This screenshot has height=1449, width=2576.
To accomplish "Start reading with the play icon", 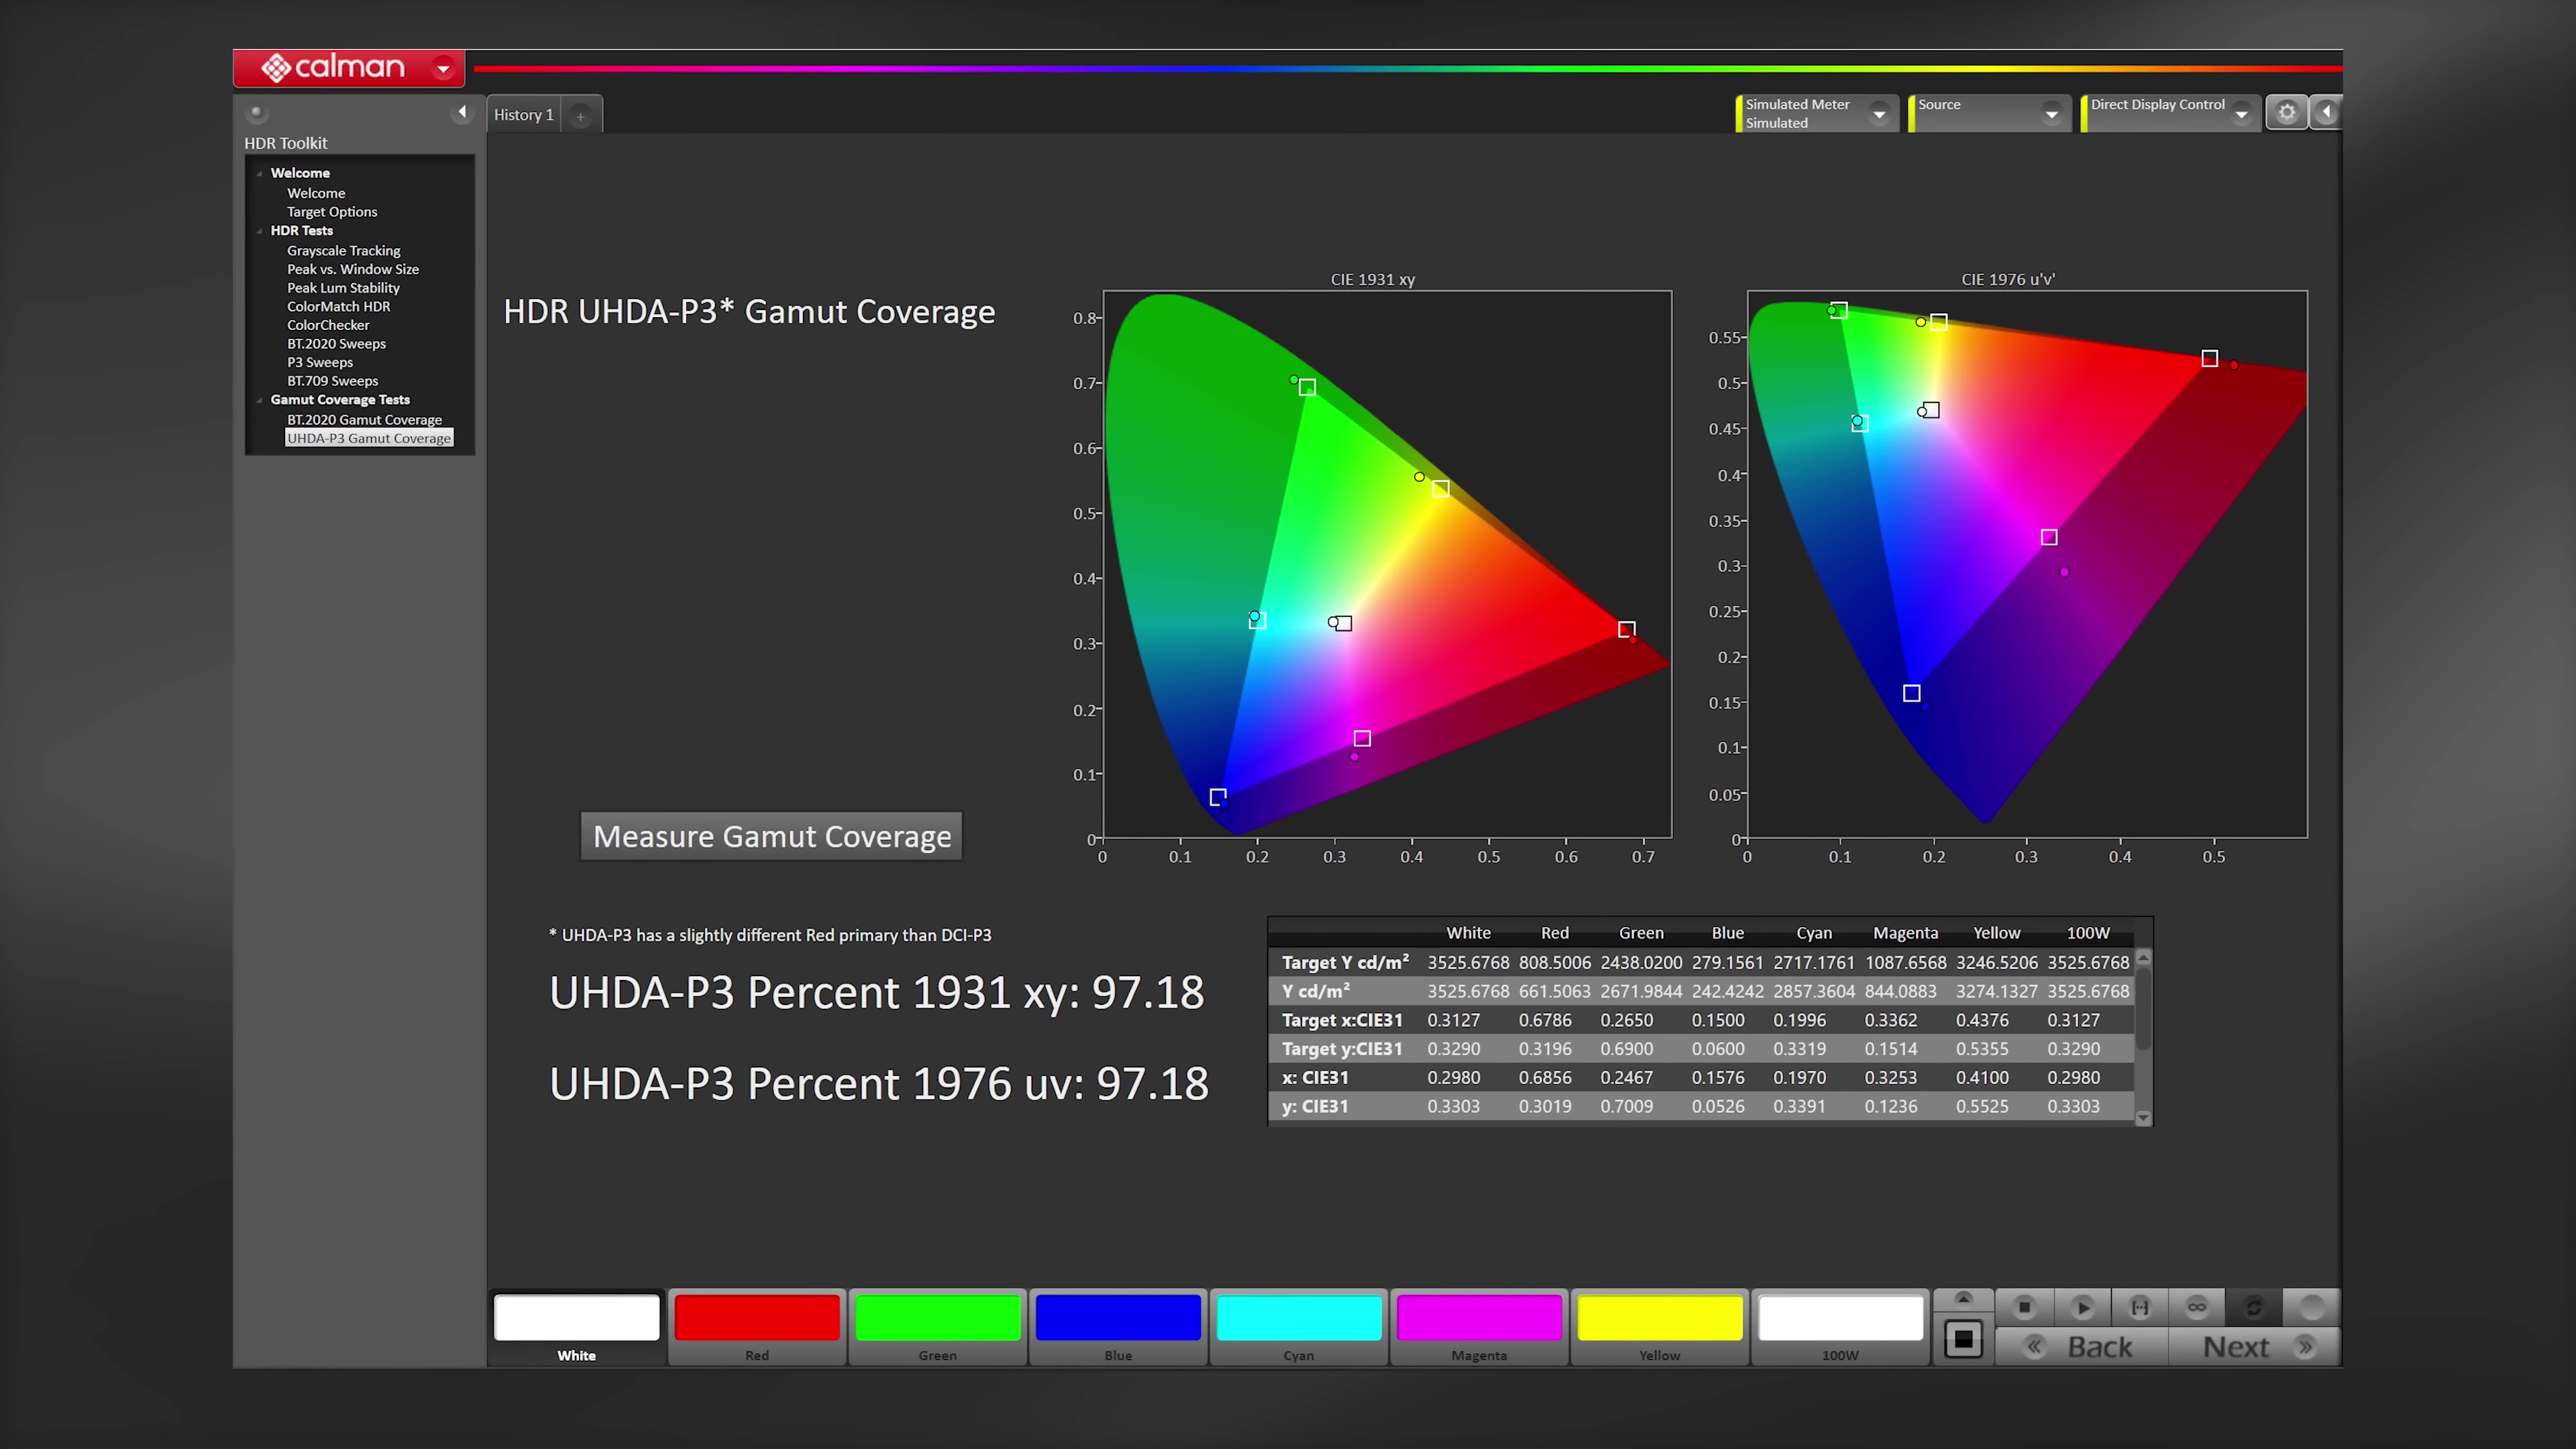I will (2083, 1307).
